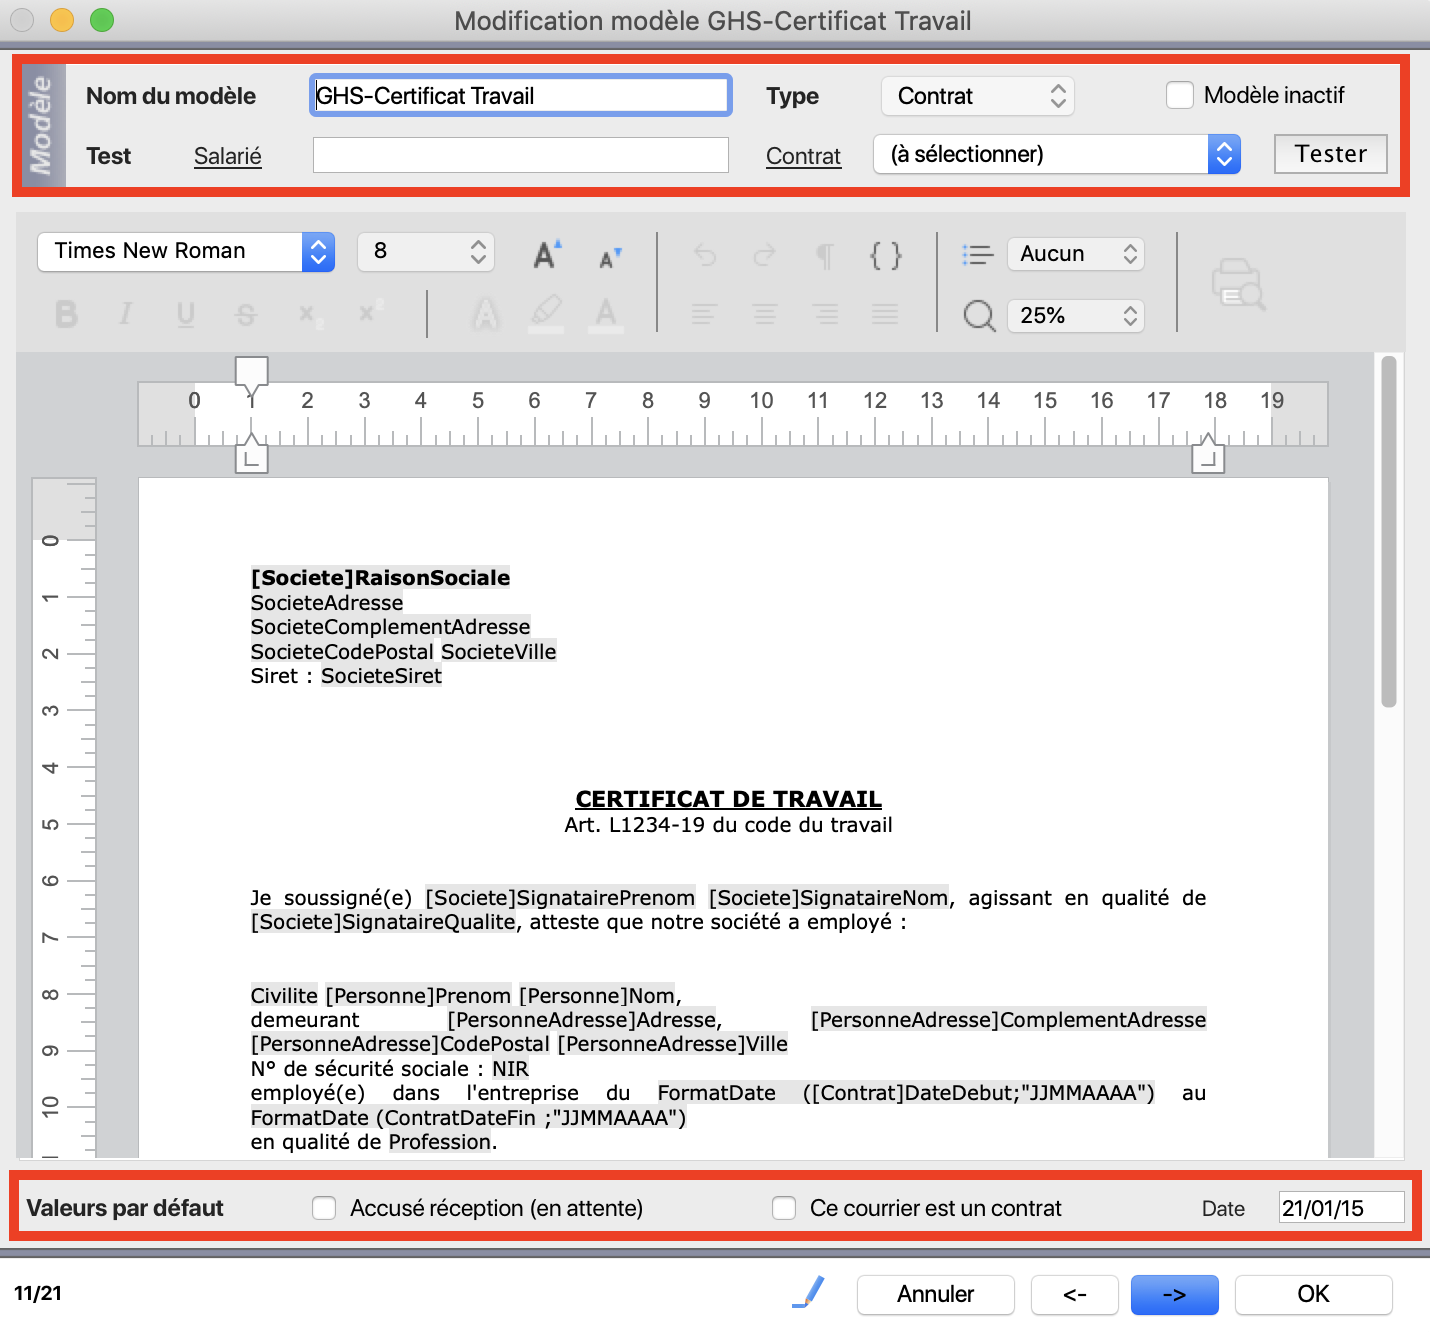
Task: Click the SocieteSiret field in document
Action: [x=382, y=676]
